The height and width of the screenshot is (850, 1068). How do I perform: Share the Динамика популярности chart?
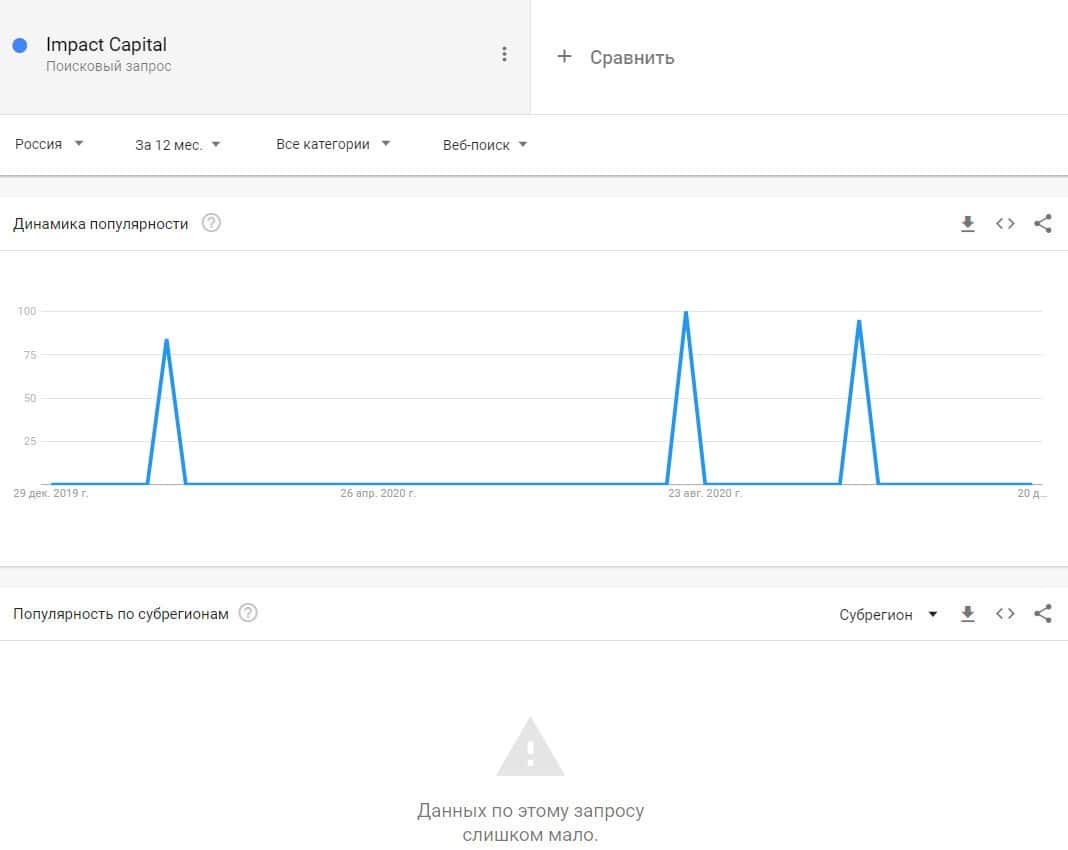pyautogui.click(x=1043, y=223)
